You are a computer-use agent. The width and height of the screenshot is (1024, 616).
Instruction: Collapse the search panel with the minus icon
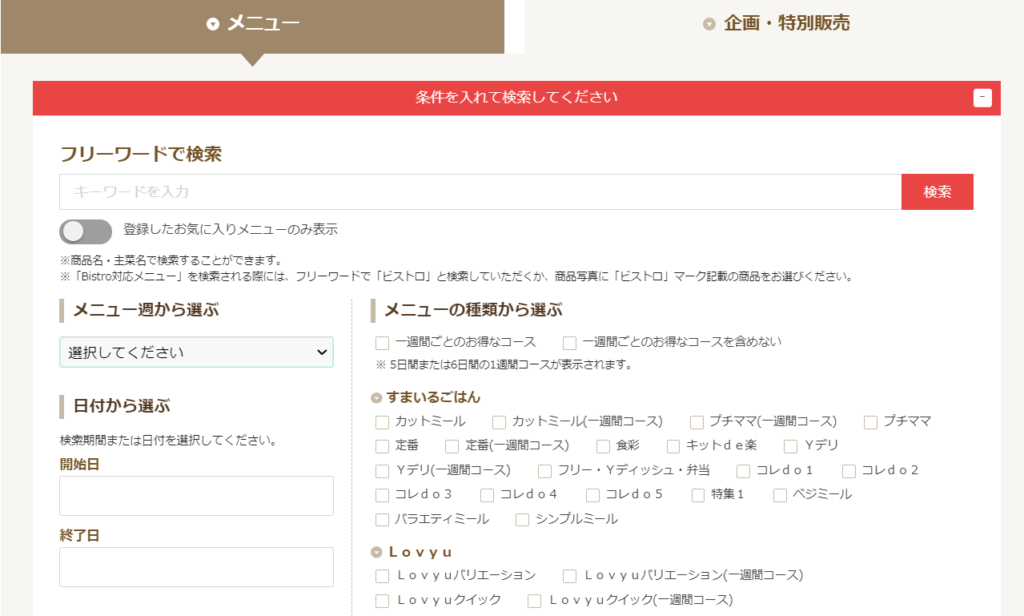tap(983, 98)
